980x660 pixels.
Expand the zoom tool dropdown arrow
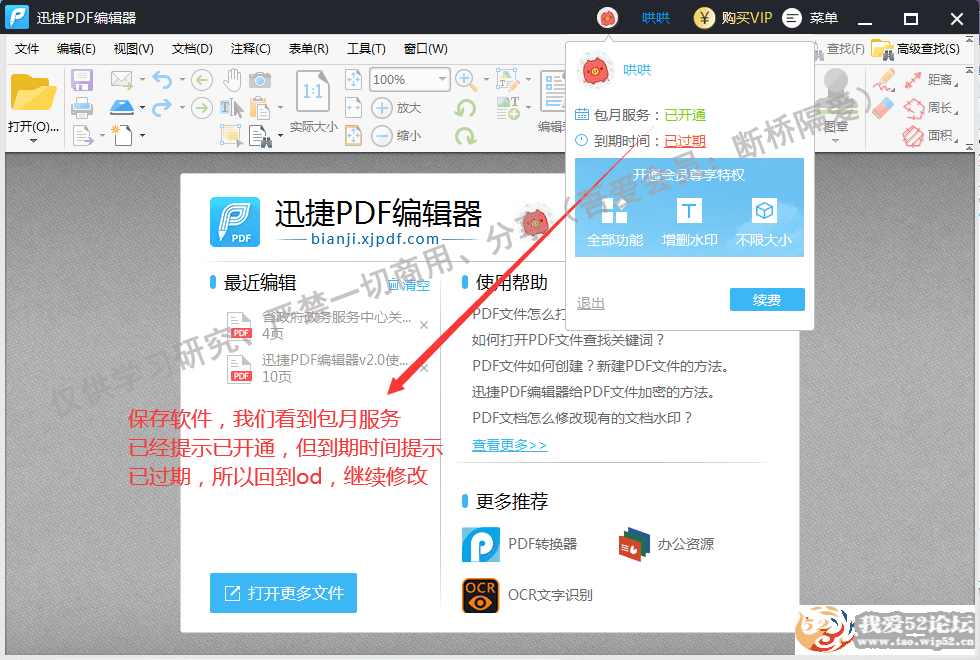point(486,80)
